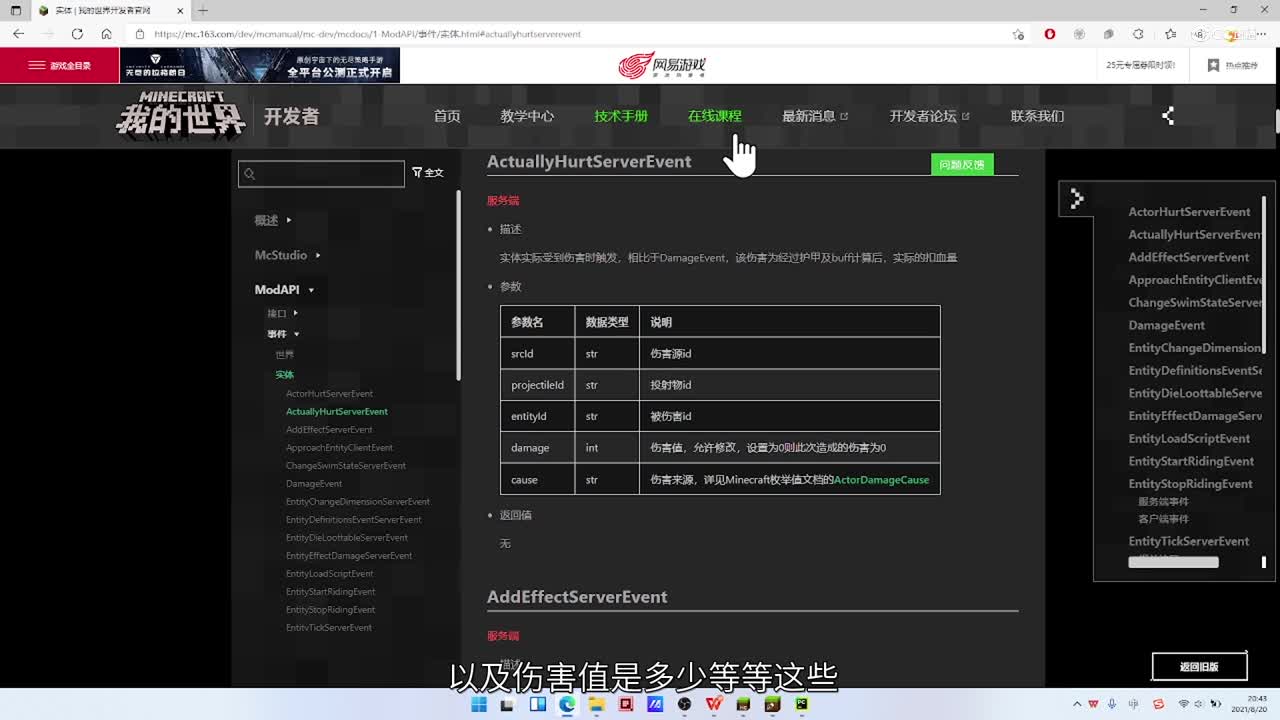Show hidden system tray icons
Screen dimensions: 1280x720
(x=1077, y=704)
